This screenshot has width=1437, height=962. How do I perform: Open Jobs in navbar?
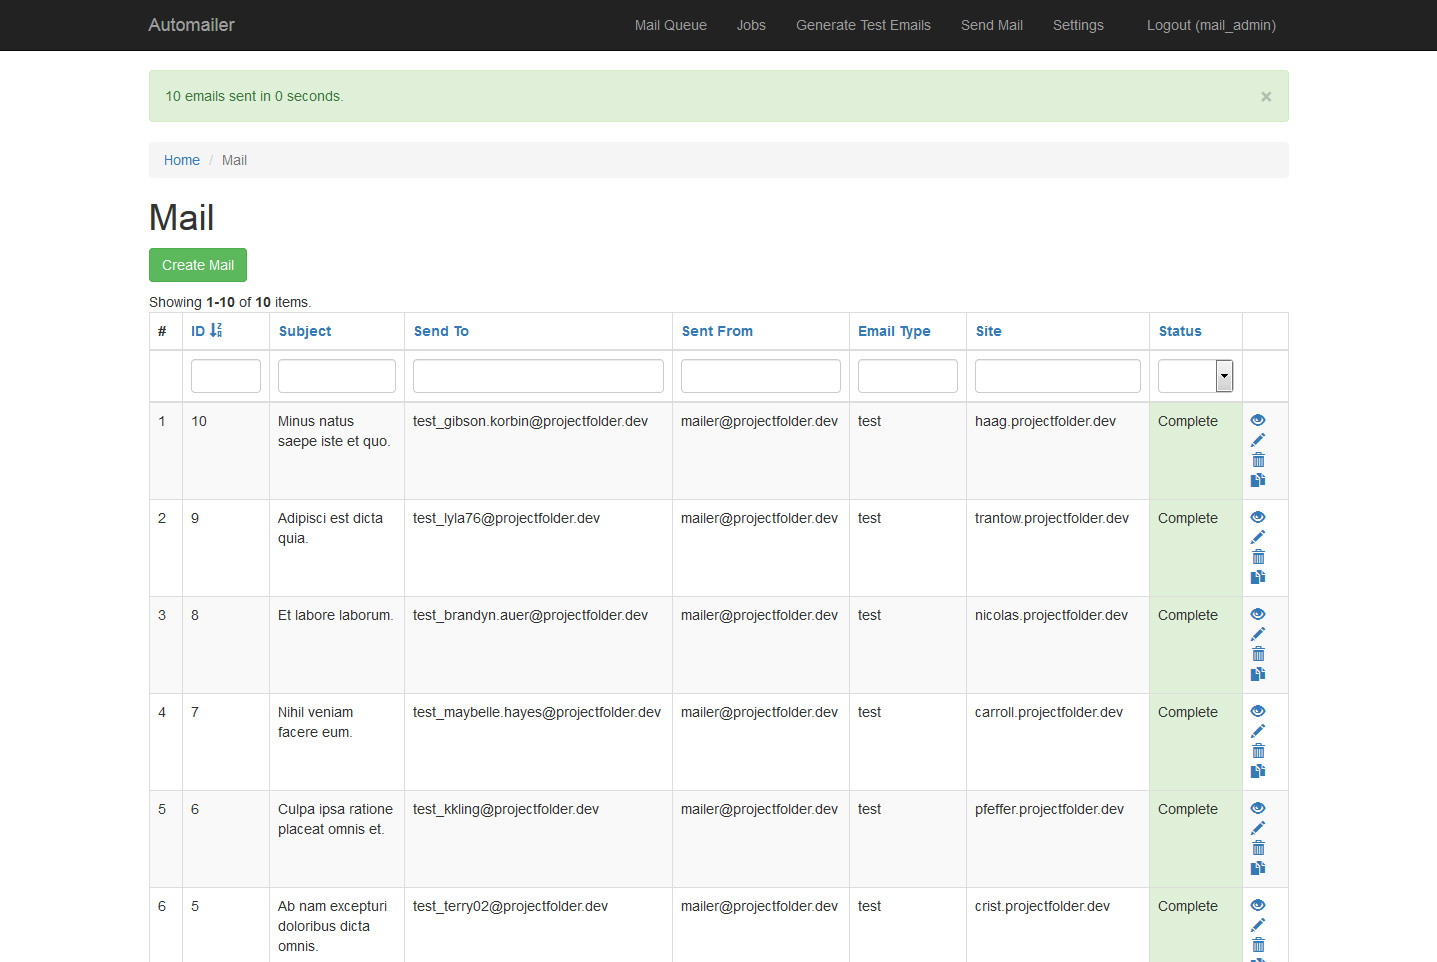751,25
